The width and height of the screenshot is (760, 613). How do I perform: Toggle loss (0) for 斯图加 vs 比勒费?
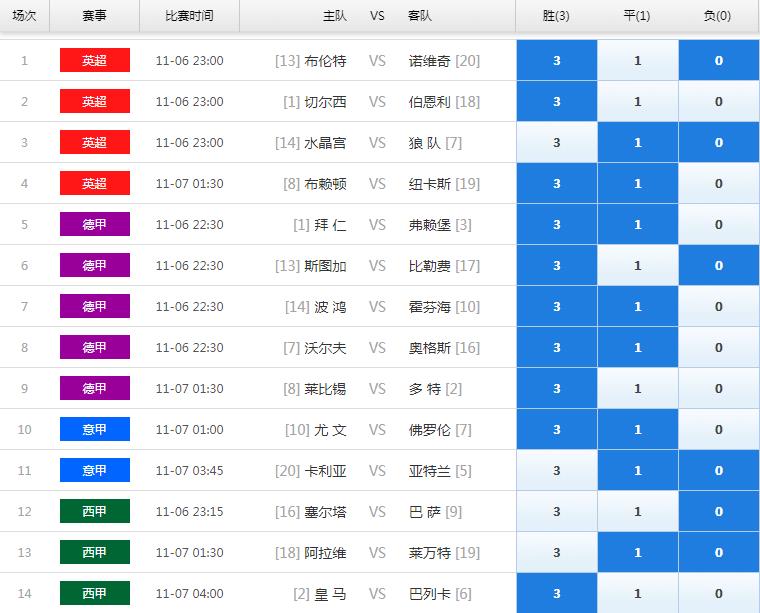tap(719, 265)
